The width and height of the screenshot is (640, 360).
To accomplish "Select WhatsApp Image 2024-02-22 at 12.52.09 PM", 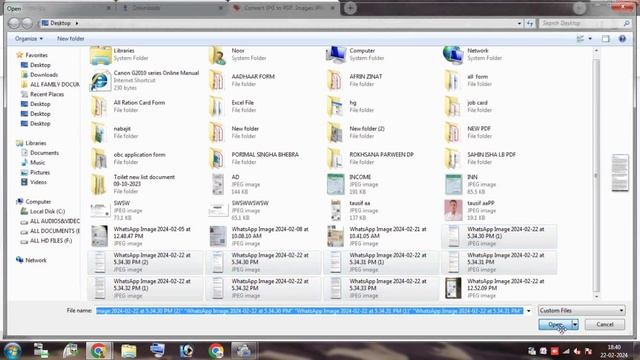I will tap(498, 288).
